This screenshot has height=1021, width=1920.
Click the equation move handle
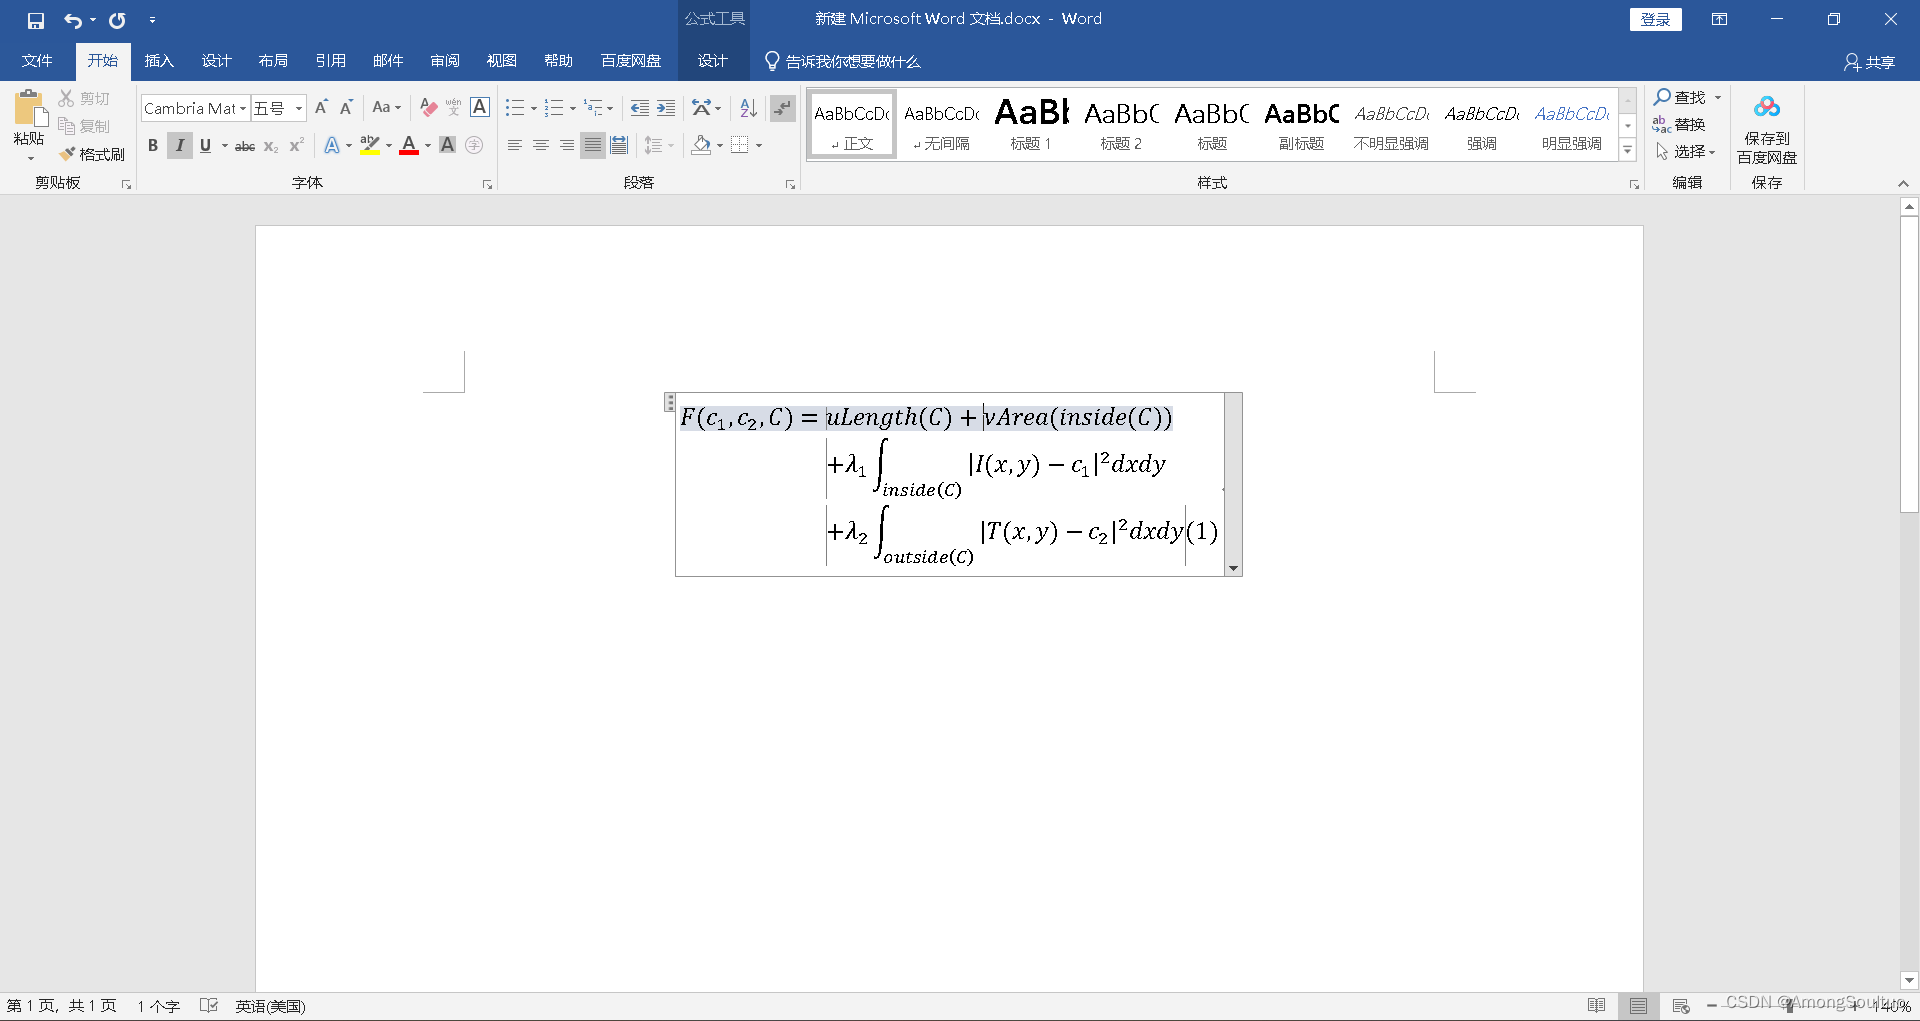[x=670, y=402]
